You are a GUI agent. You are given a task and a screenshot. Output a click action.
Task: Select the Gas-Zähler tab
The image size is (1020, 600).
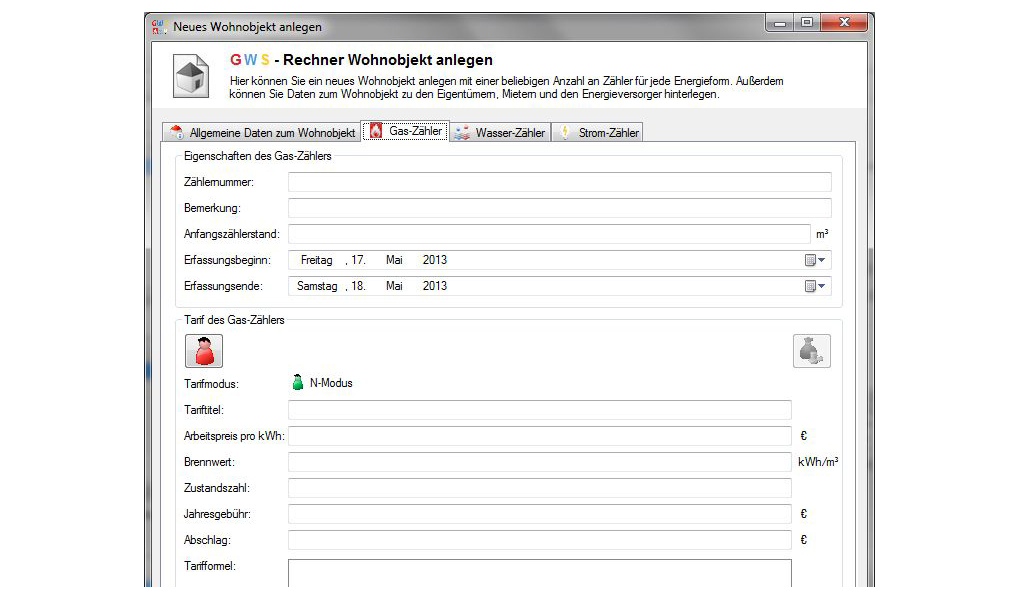point(405,131)
